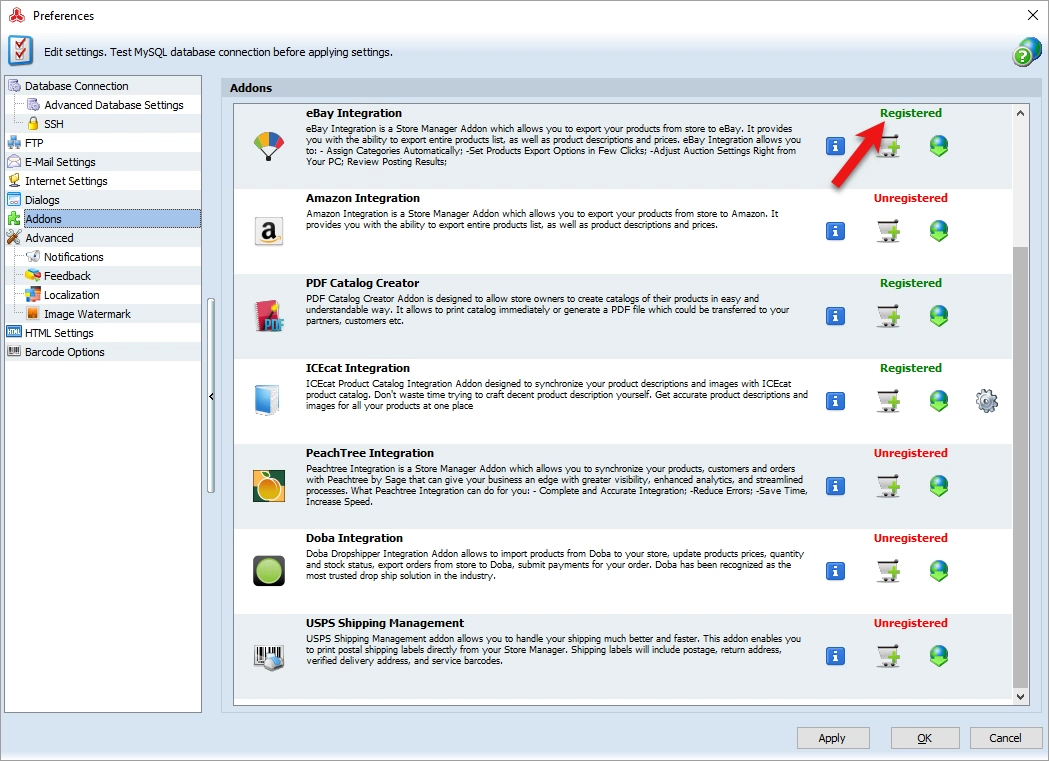
Task: Click the eBay Integration parachute logo
Action: (x=269, y=146)
